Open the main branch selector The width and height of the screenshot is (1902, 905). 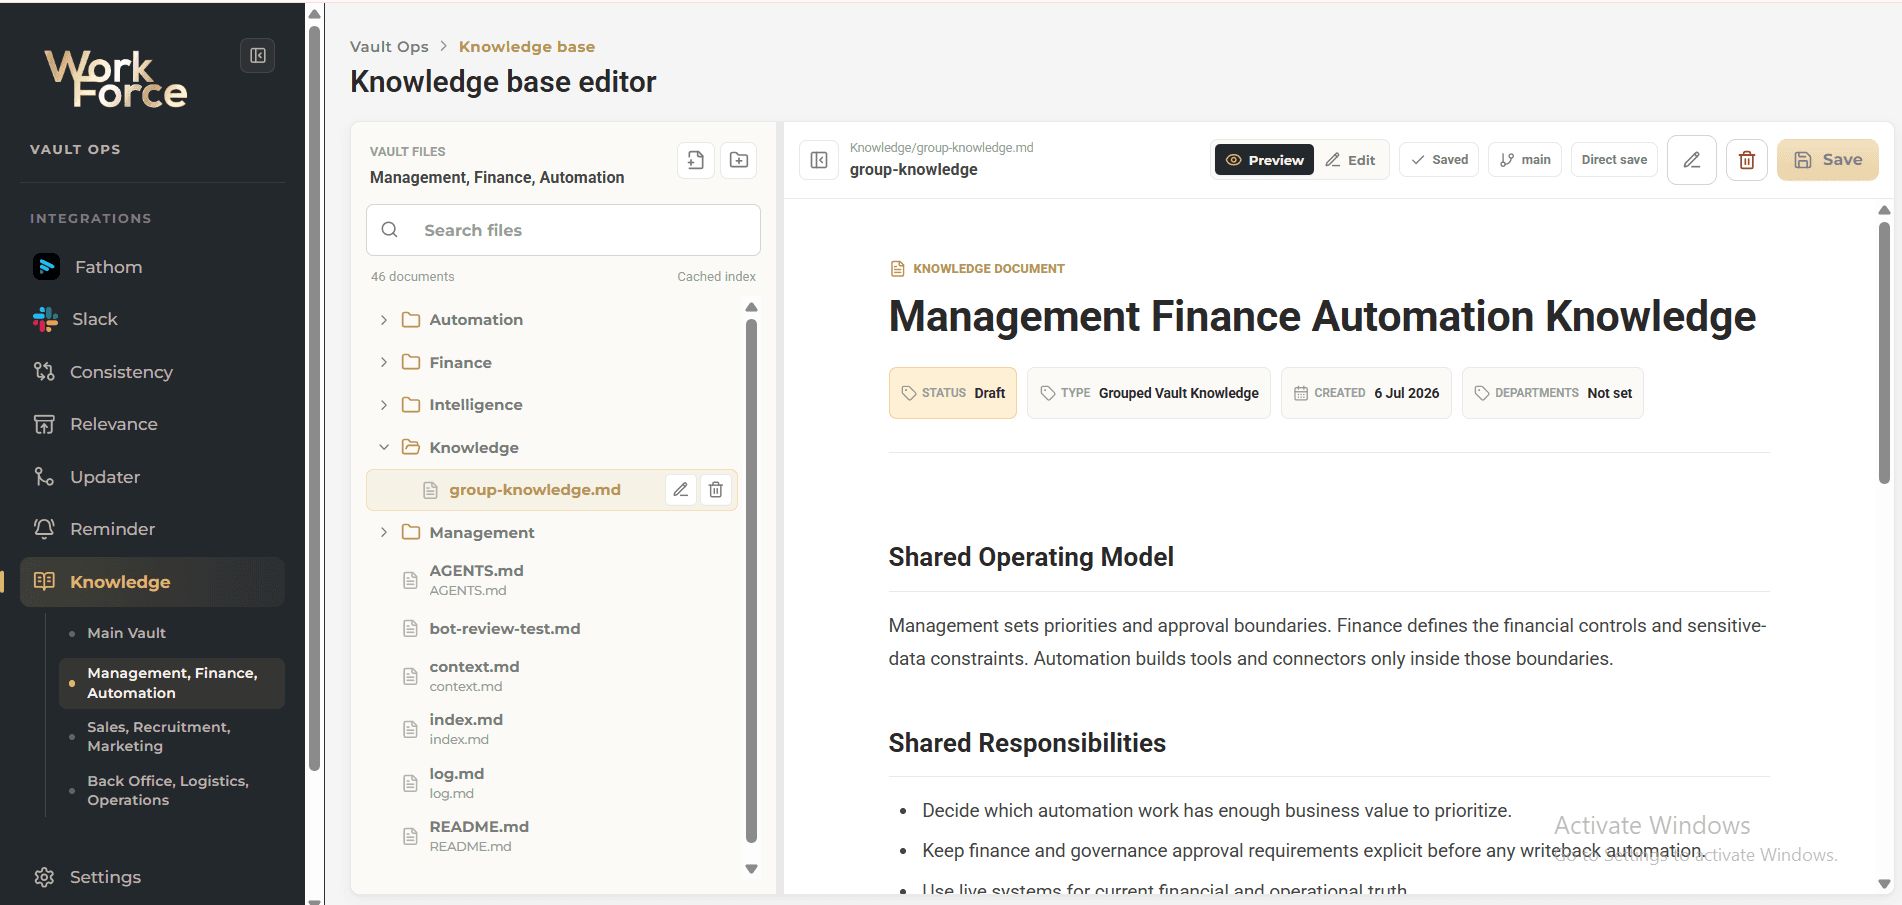1525,160
